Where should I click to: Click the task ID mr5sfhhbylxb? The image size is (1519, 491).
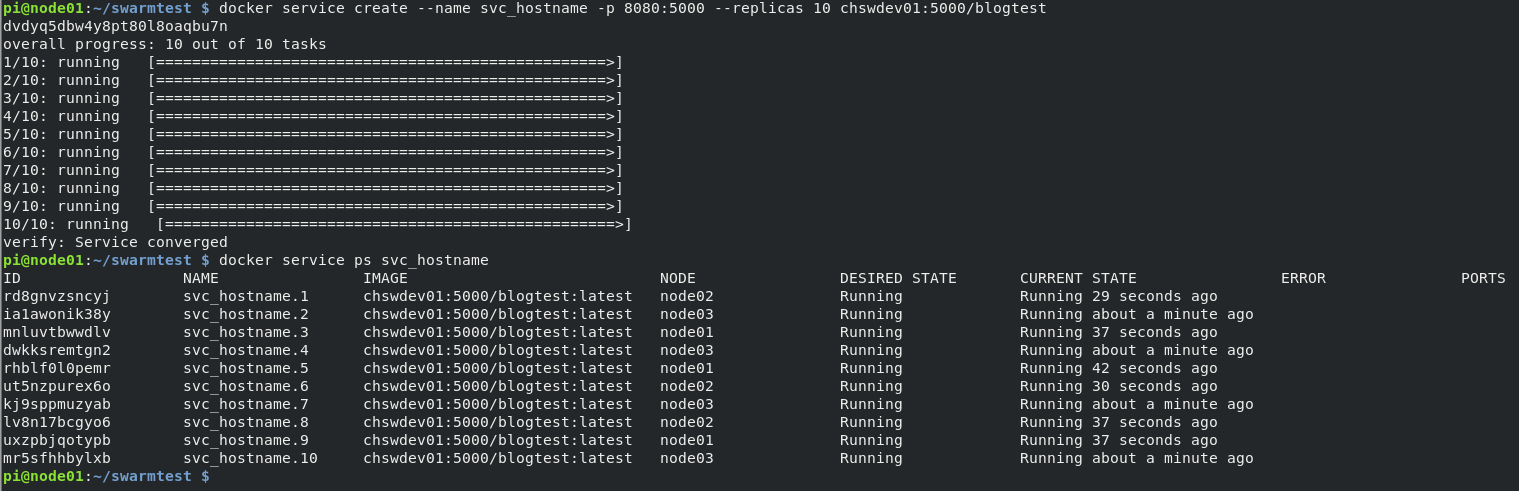point(57,458)
